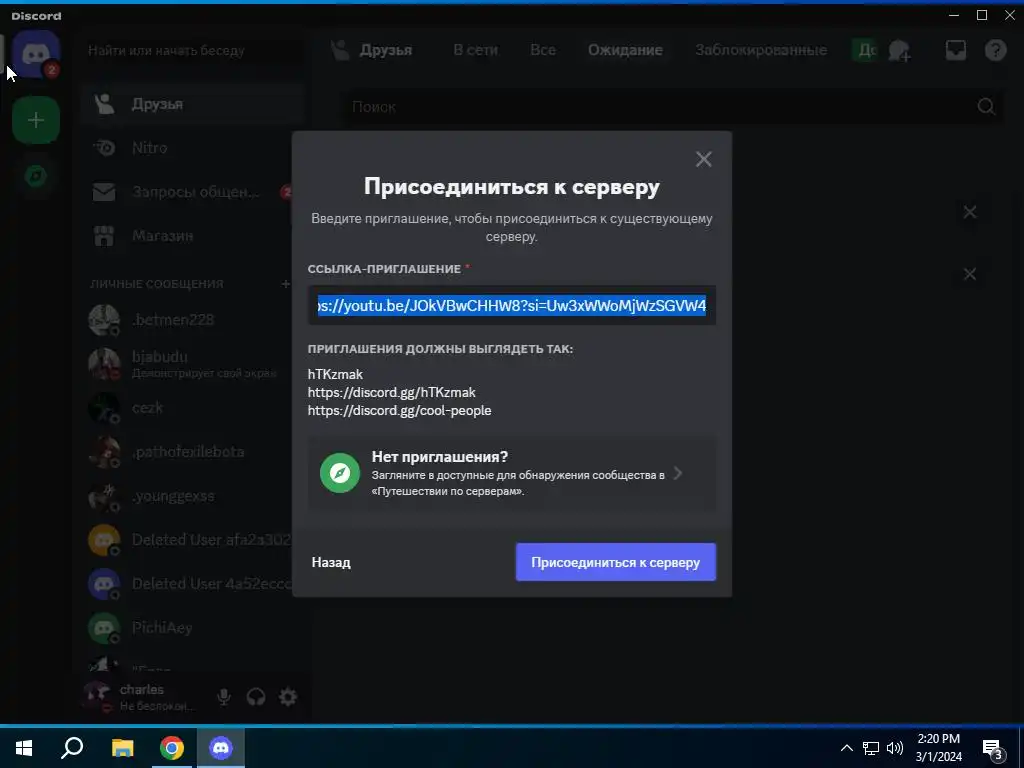
Task: Open the Help question mark icon
Action: pyautogui.click(x=995, y=50)
